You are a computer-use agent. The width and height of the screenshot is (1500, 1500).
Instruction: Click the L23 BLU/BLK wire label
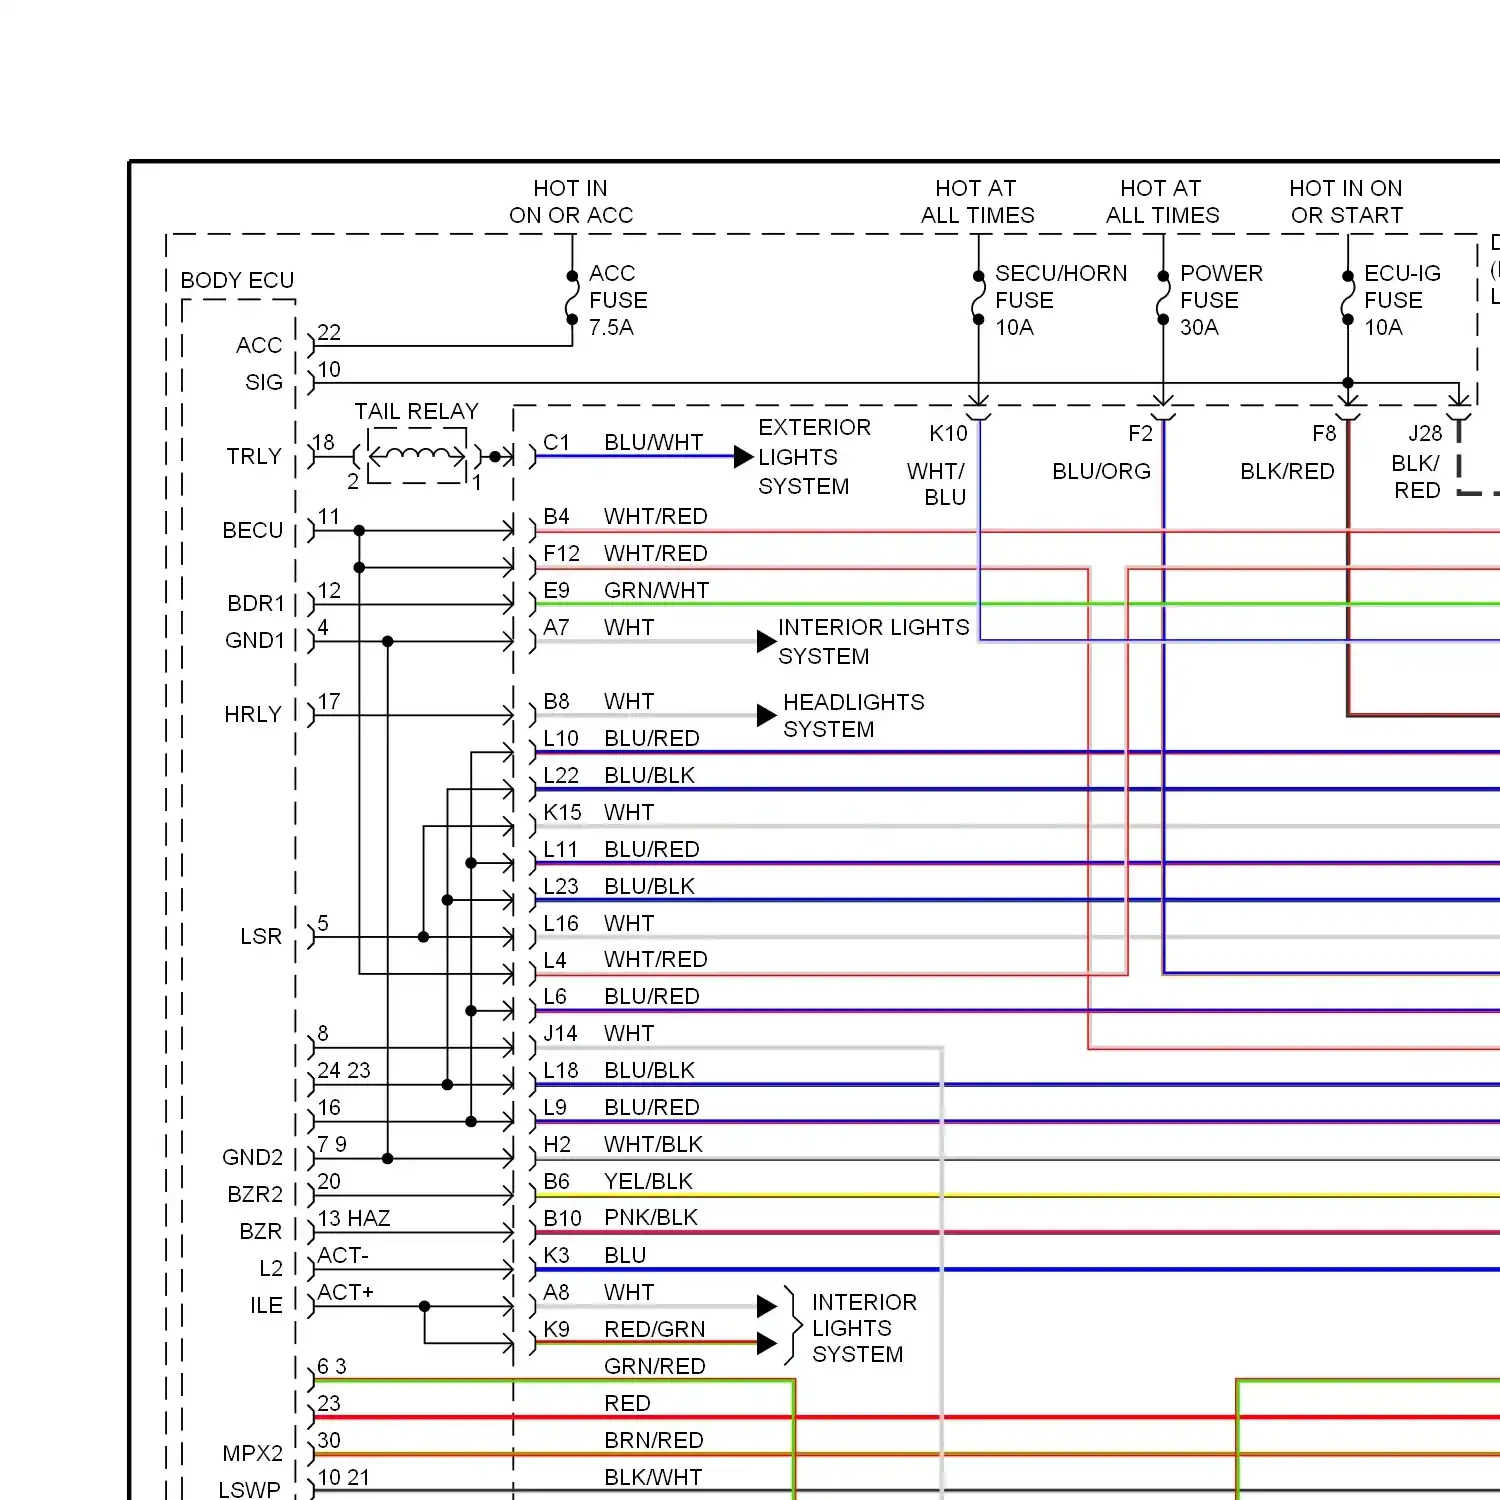pyautogui.click(x=619, y=887)
